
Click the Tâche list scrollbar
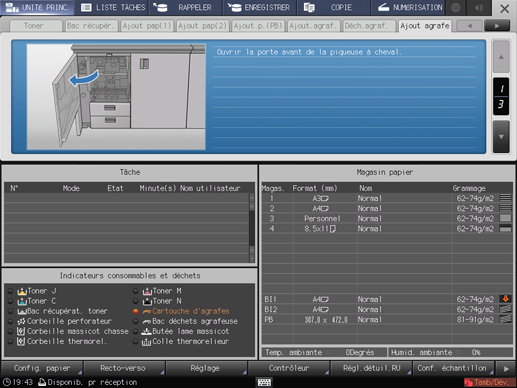coord(252,228)
